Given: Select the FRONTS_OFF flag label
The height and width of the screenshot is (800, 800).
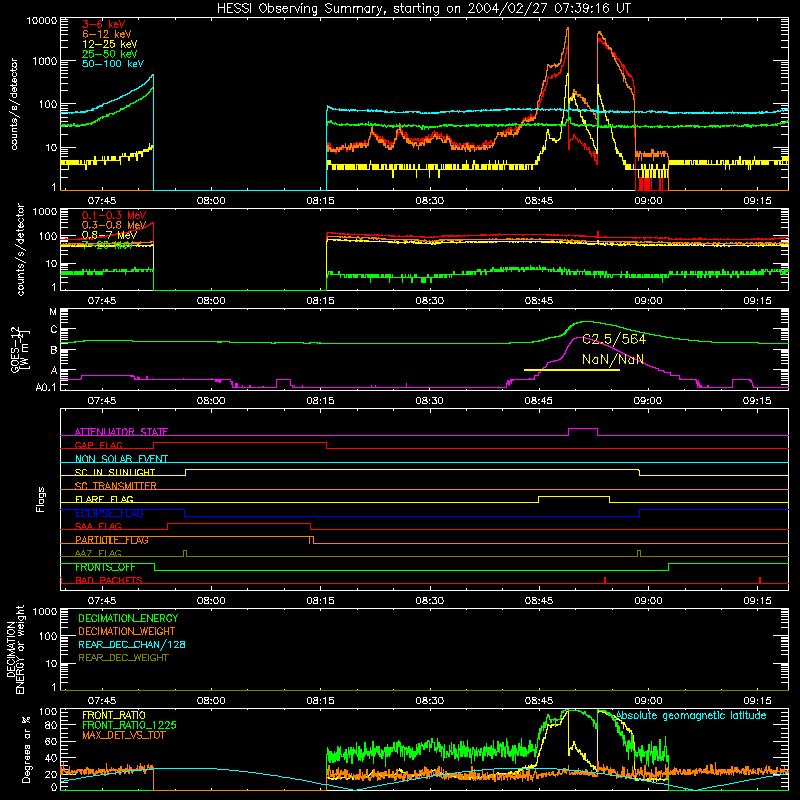Looking at the screenshot, I should [x=106, y=567].
